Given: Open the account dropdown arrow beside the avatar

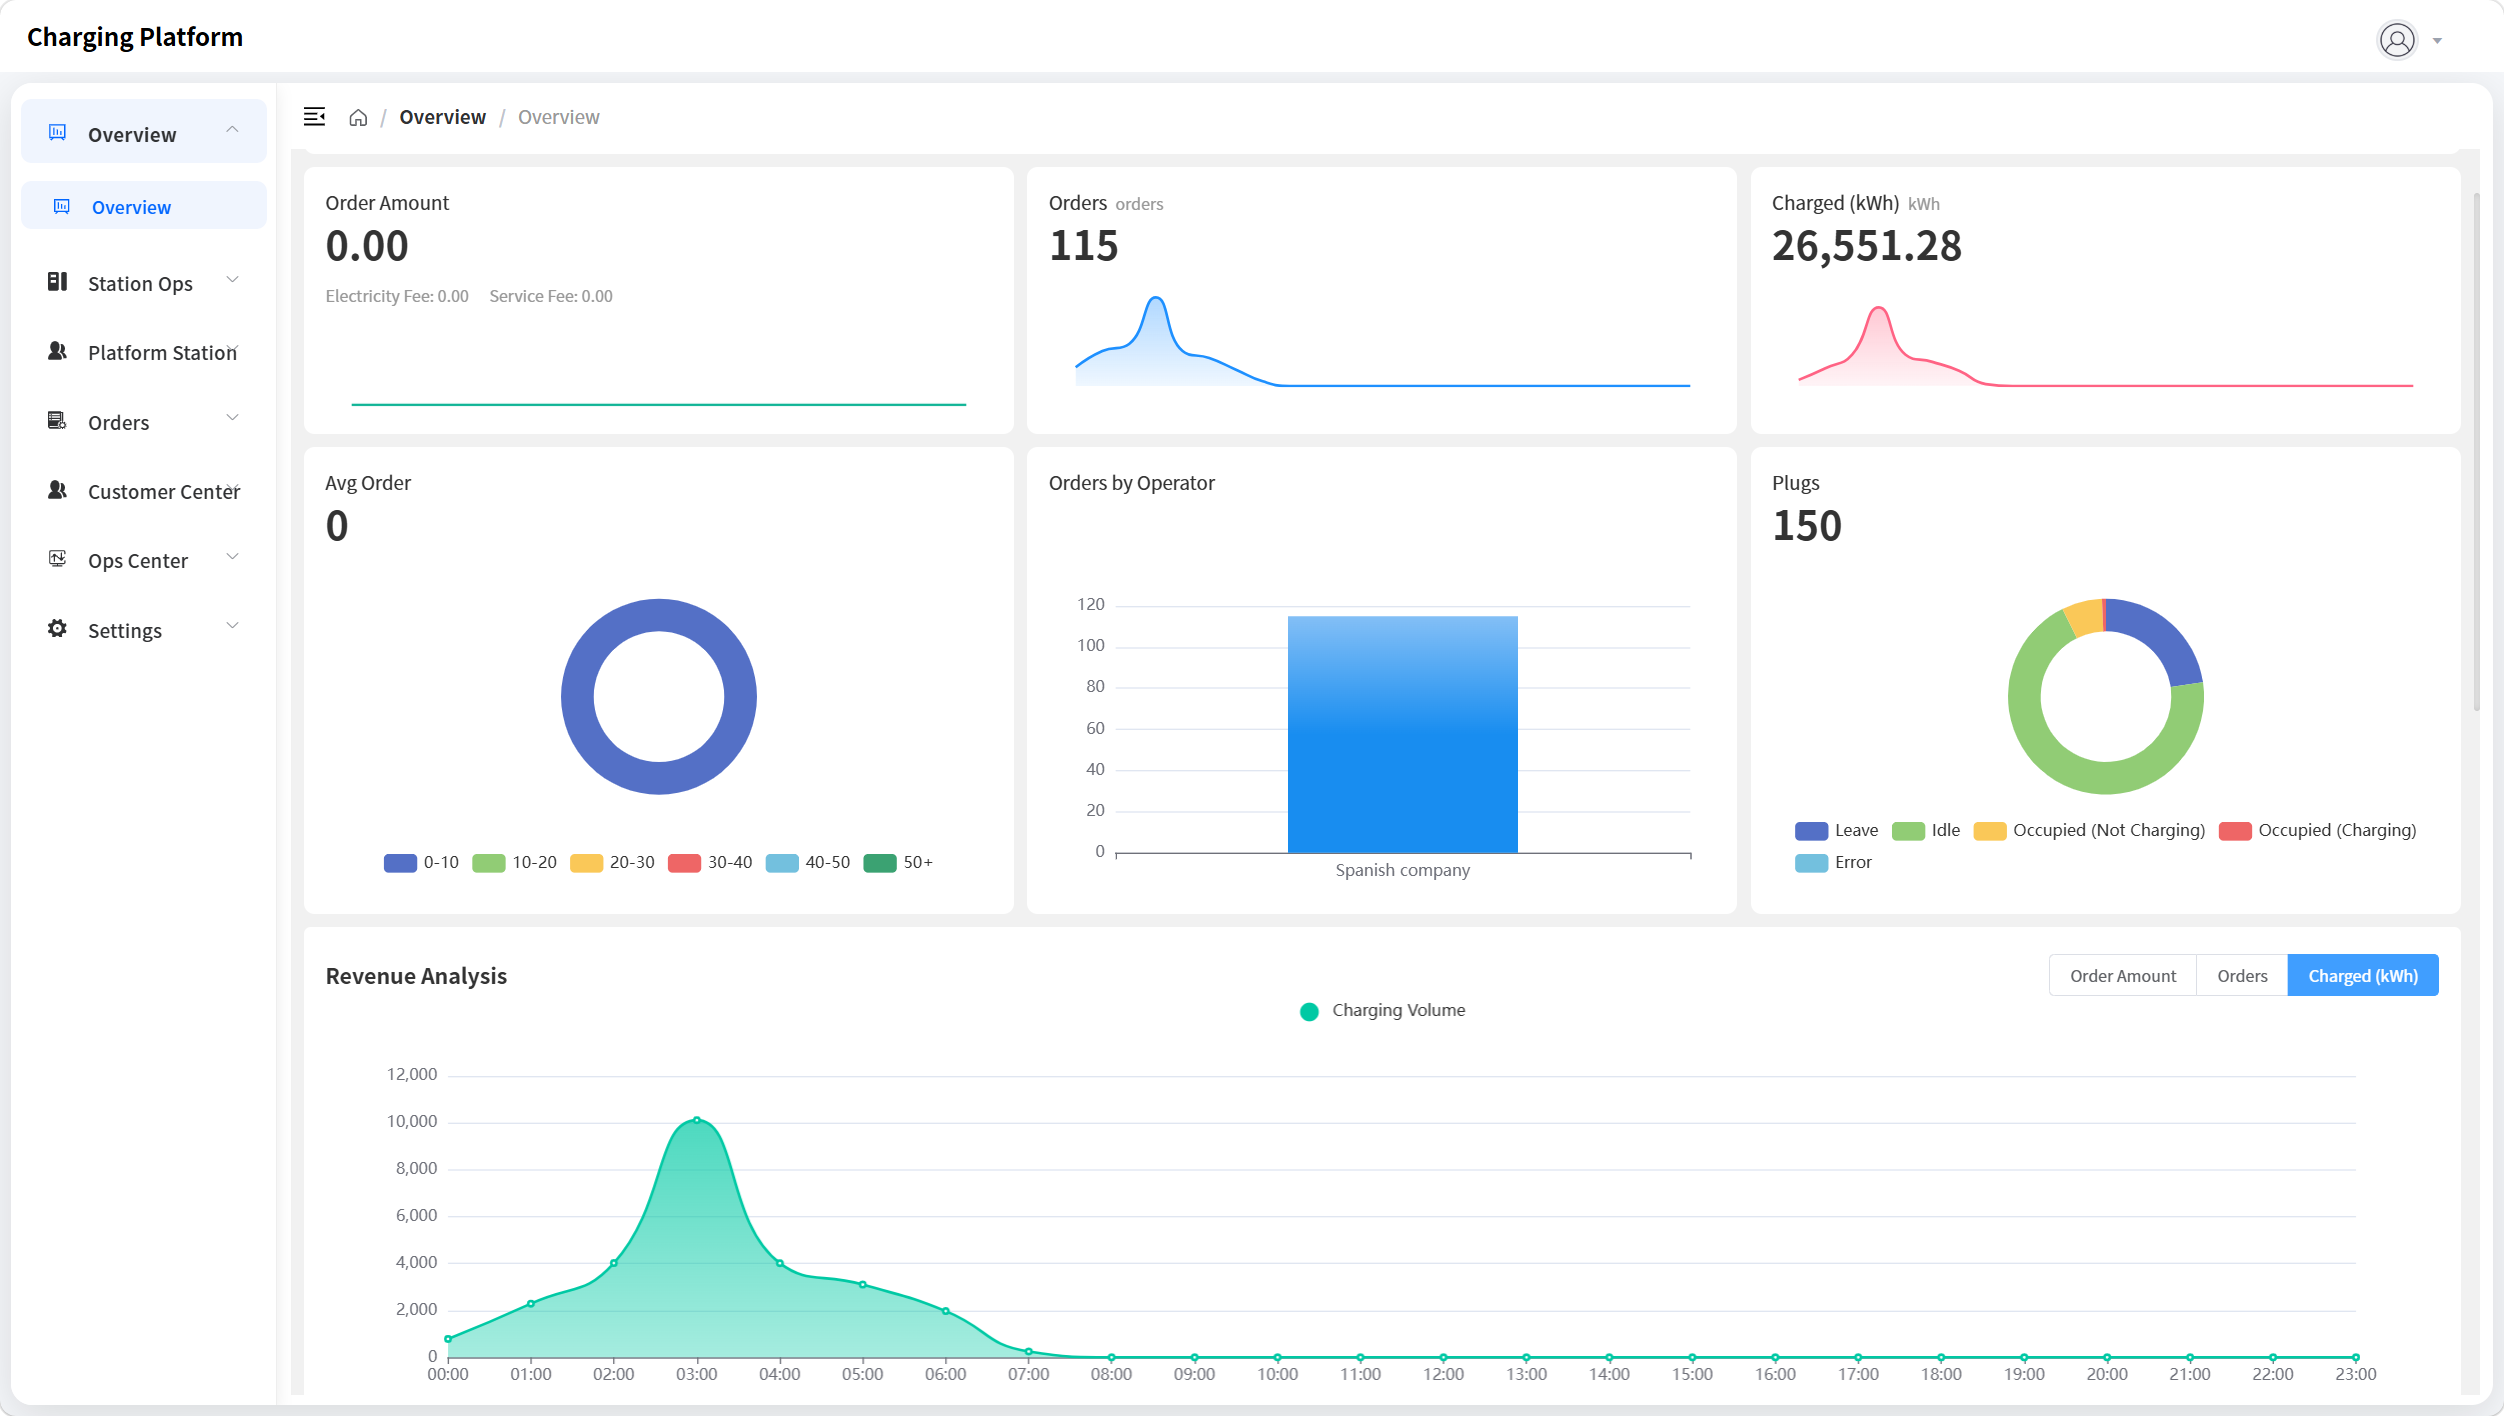Looking at the screenshot, I should pos(2438,41).
